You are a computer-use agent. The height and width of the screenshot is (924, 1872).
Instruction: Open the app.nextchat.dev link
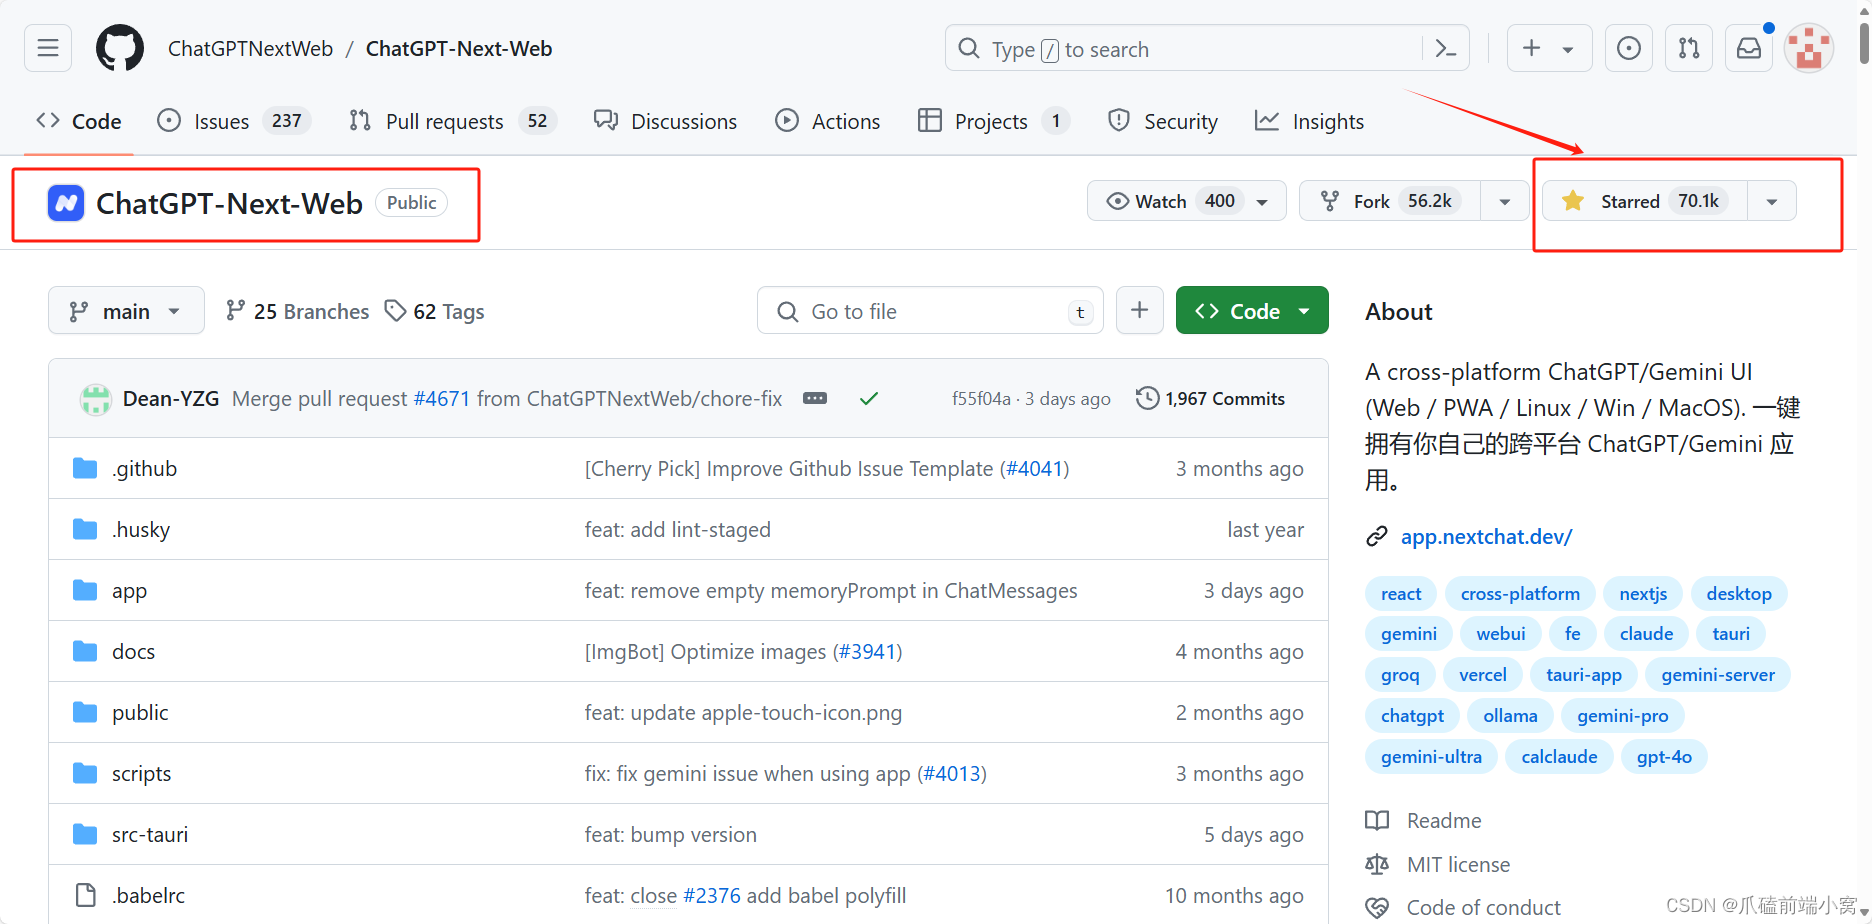pyautogui.click(x=1486, y=537)
